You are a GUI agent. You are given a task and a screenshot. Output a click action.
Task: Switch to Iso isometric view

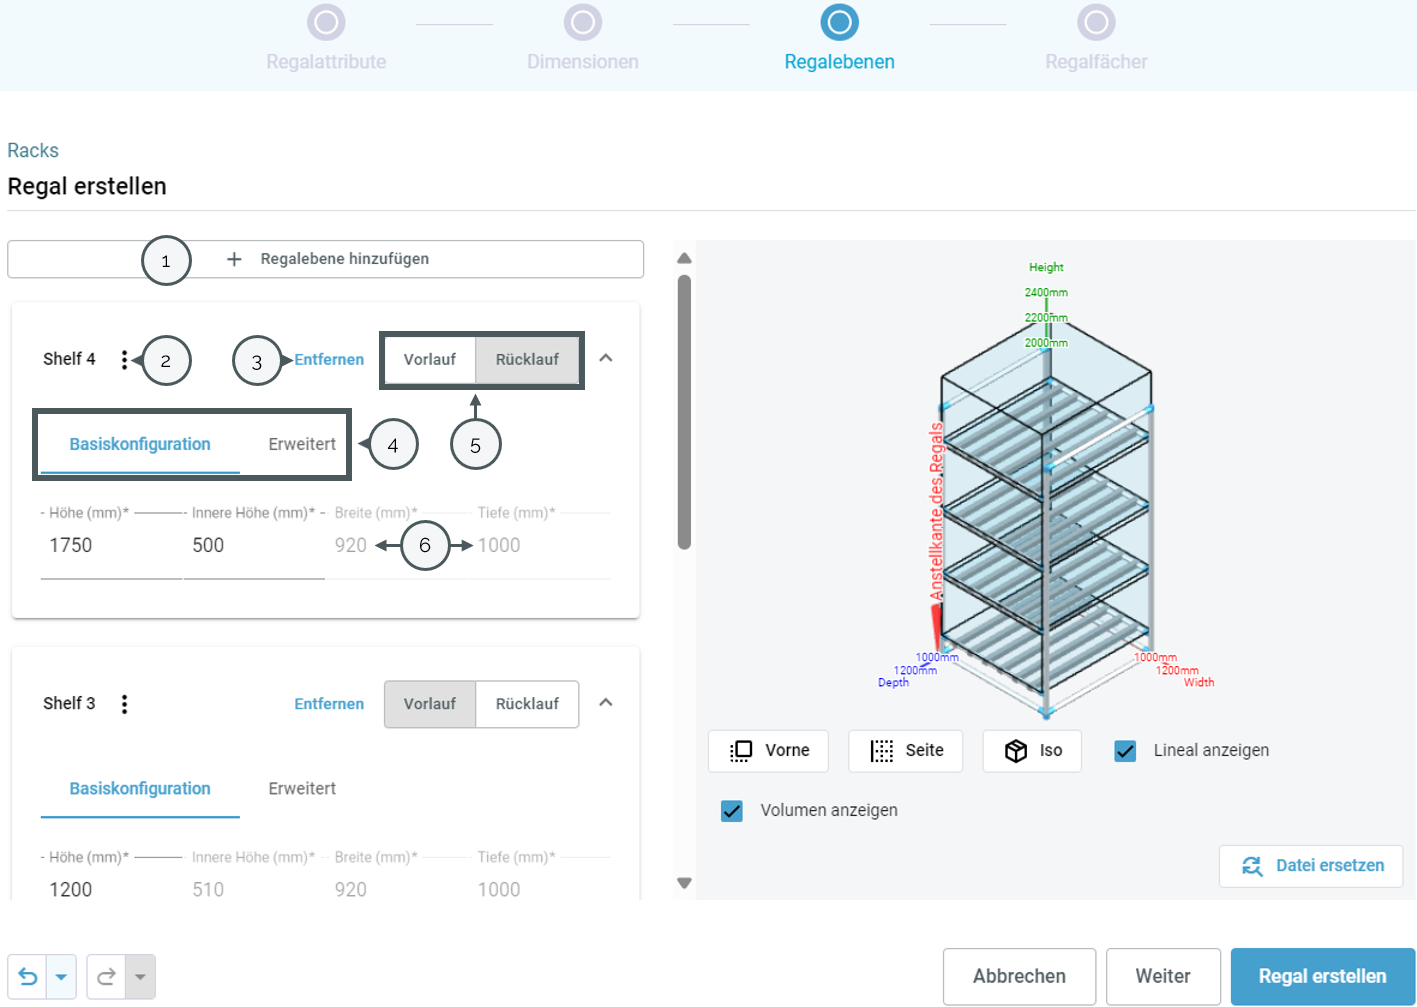(x=1032, y=751)
